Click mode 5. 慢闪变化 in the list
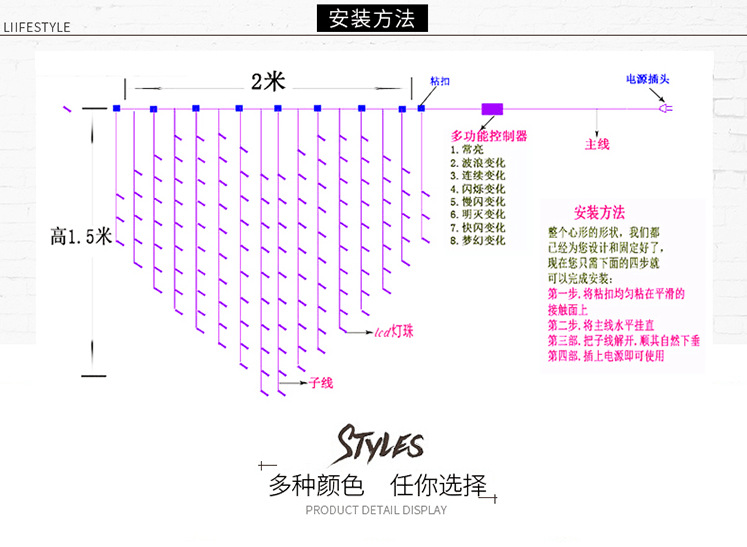Viewport: 747px width, 547px height. 477,202
